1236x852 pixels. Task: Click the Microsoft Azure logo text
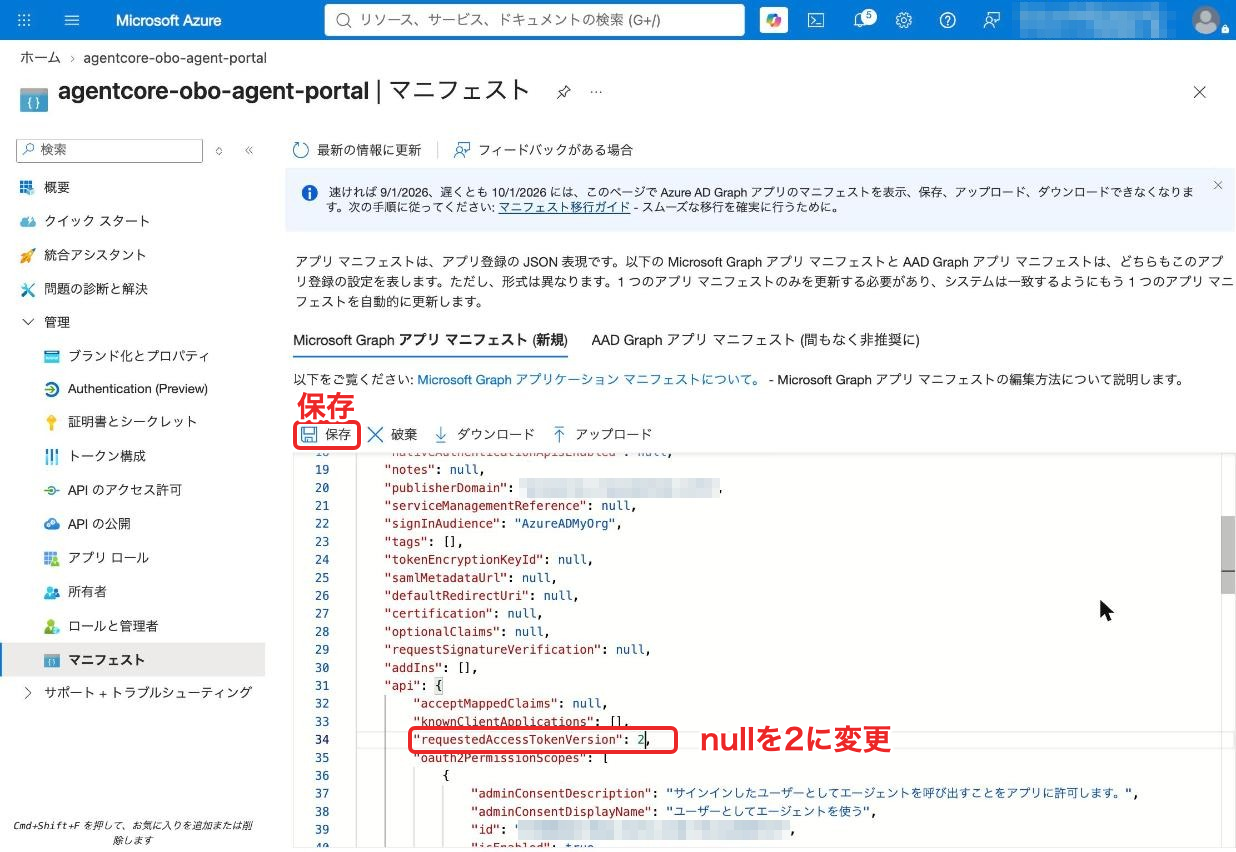tap(168, 20)
